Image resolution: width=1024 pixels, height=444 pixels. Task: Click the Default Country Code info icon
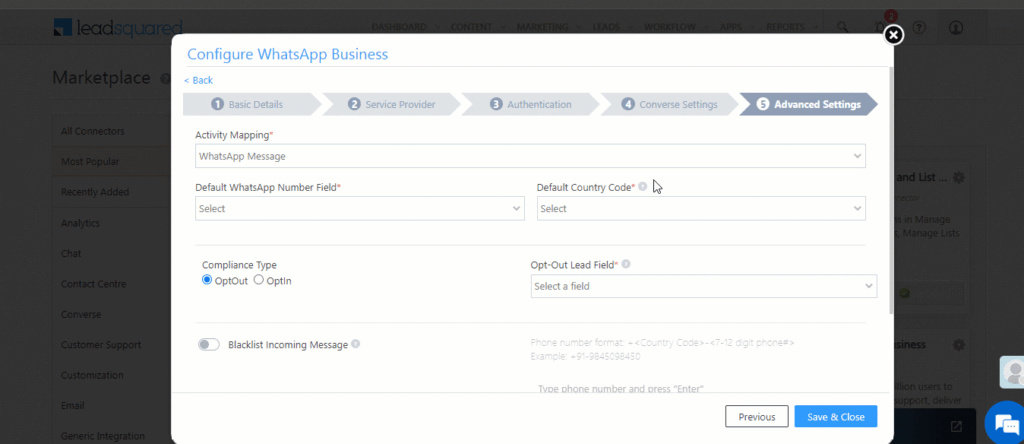pyautogui.click(x=643, y=187)
